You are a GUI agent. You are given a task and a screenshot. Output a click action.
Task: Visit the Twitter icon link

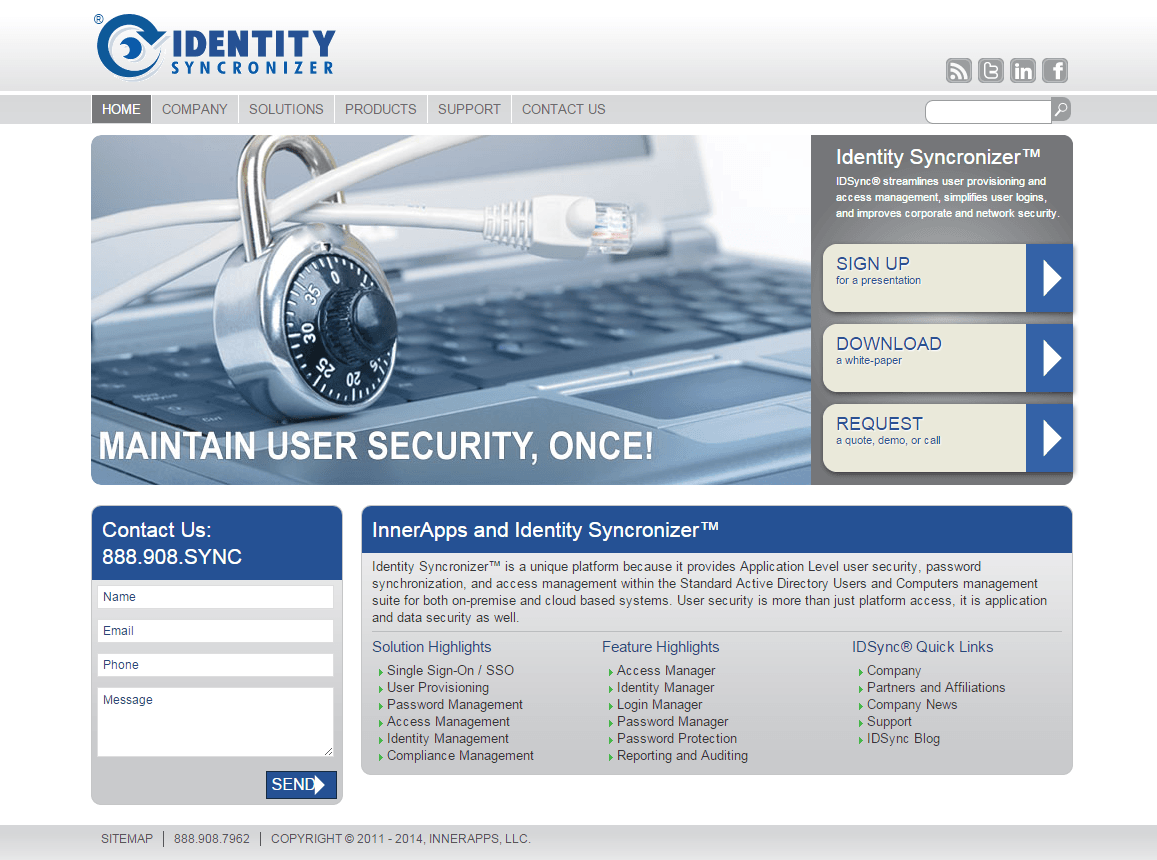(990, 70)
